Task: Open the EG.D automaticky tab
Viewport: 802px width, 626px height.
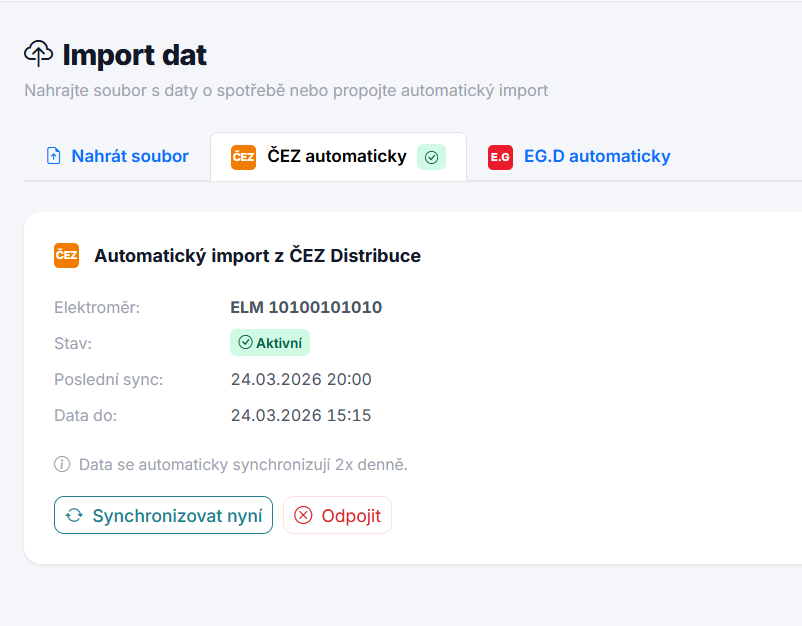Action: [x=596, y=156]
